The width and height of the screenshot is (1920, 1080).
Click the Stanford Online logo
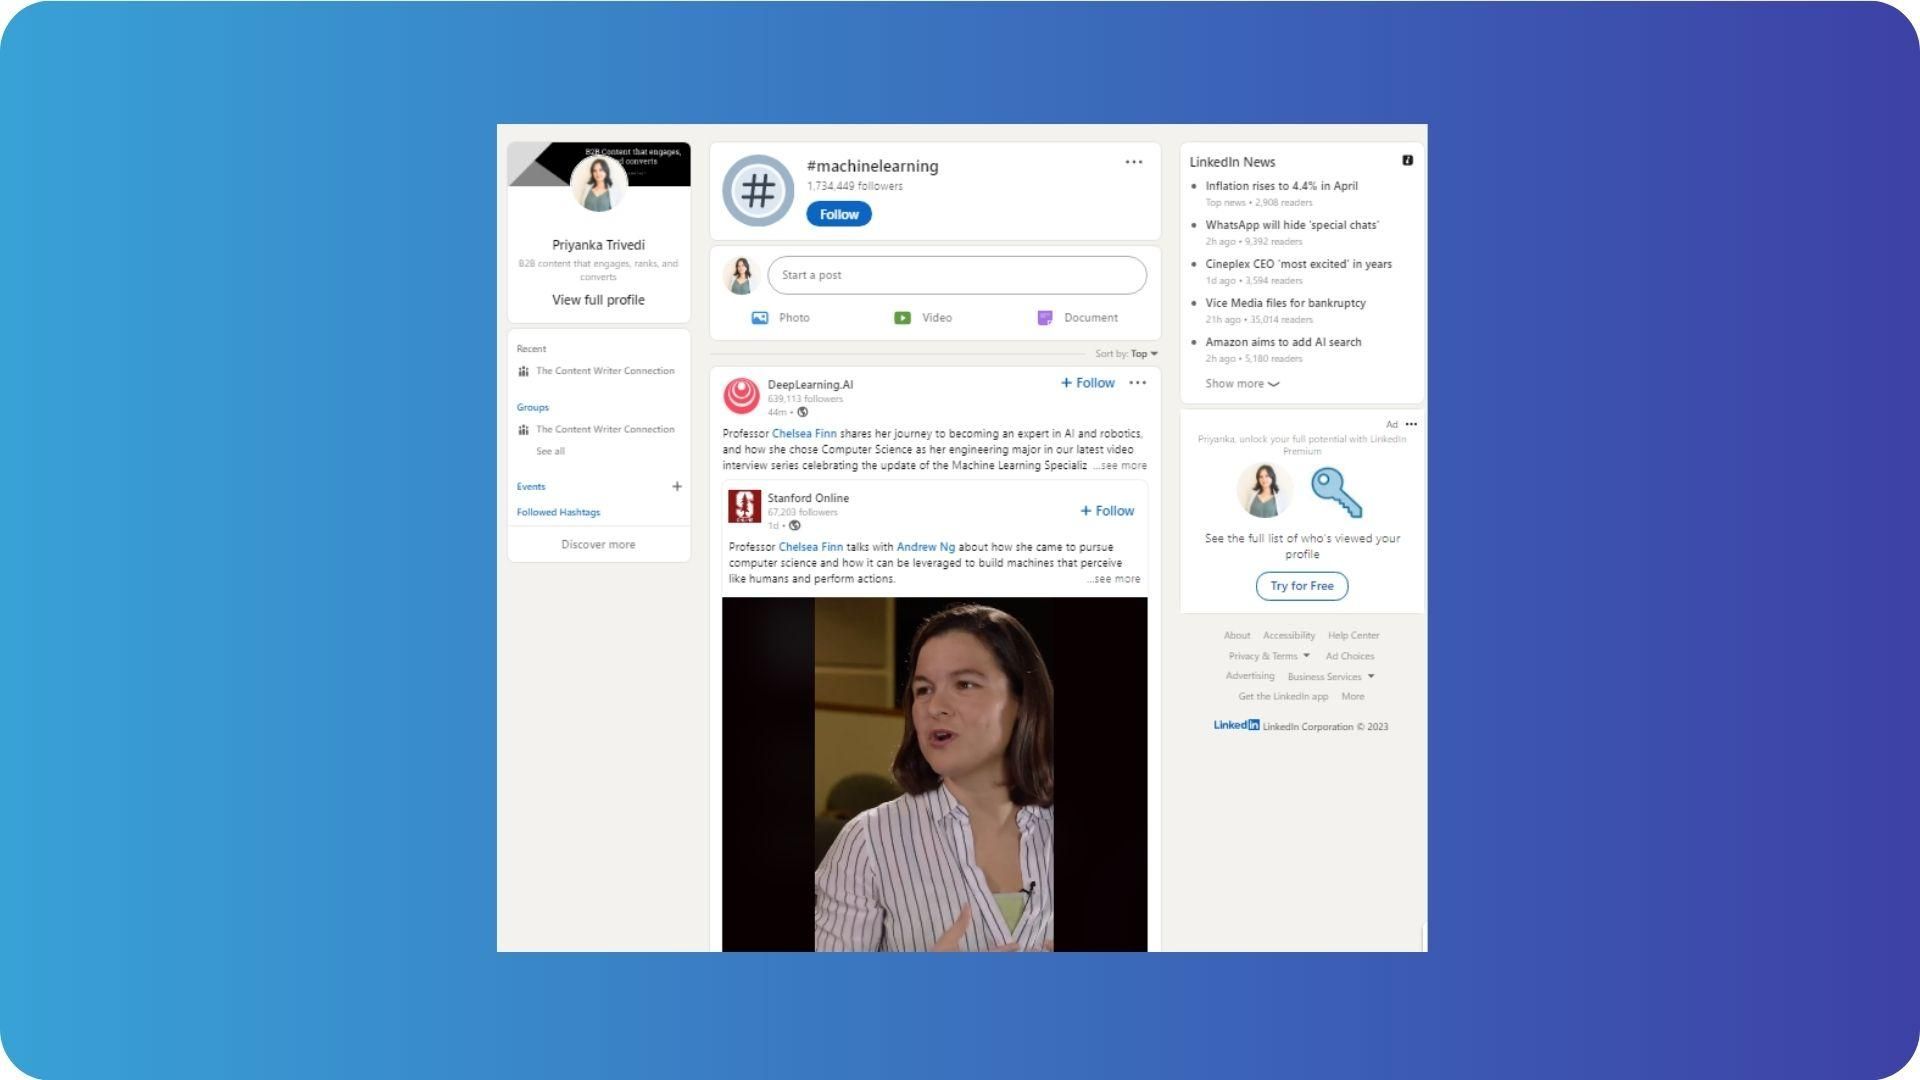click(744, 507)
